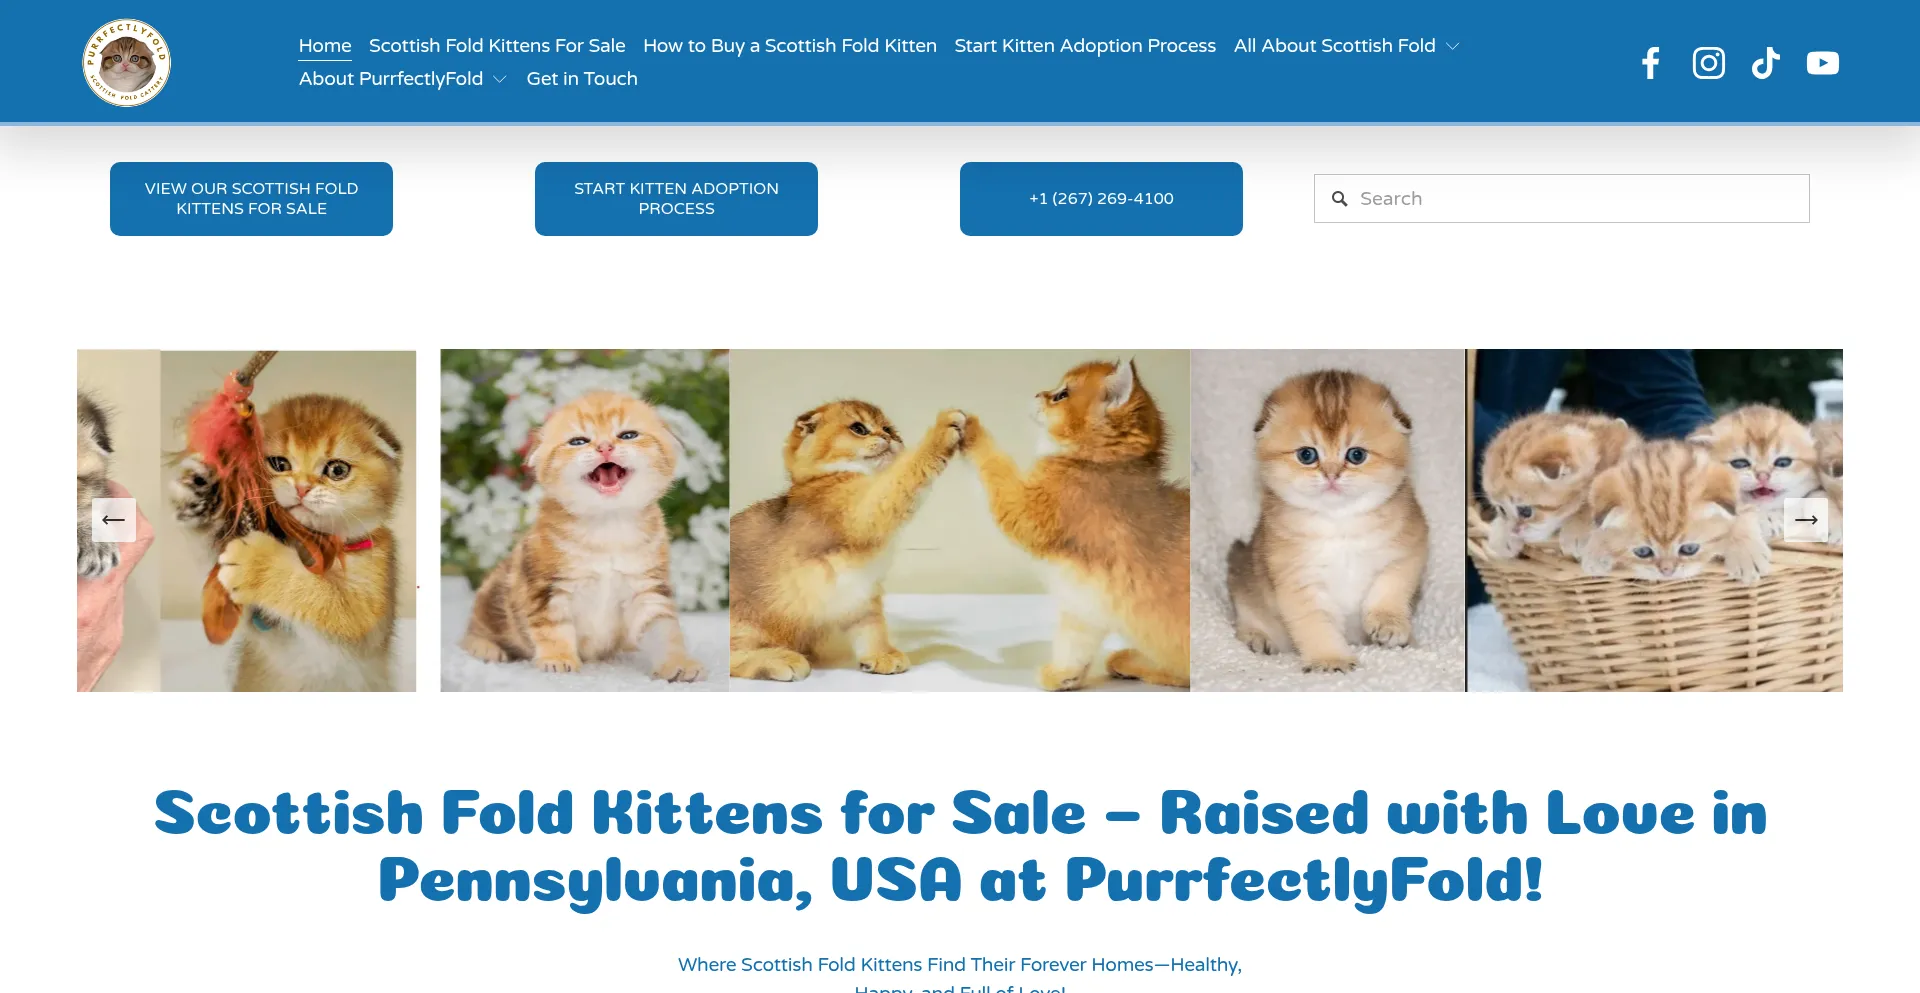The height and width of the screenshot is (993, 1920).
Task: Select the Home menu item
Action: [x=325, y=46]
